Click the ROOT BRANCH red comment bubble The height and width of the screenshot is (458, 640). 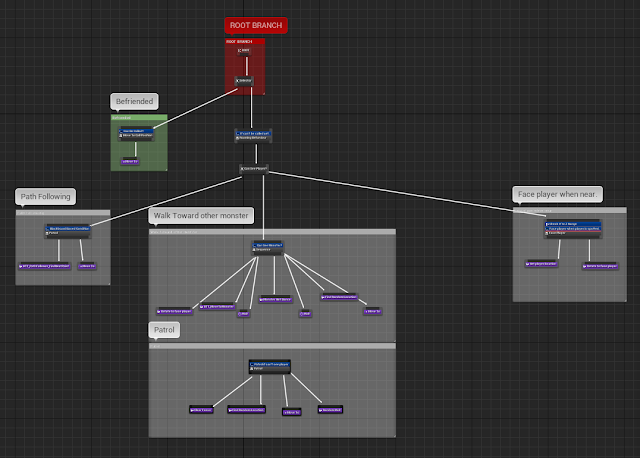256,25
